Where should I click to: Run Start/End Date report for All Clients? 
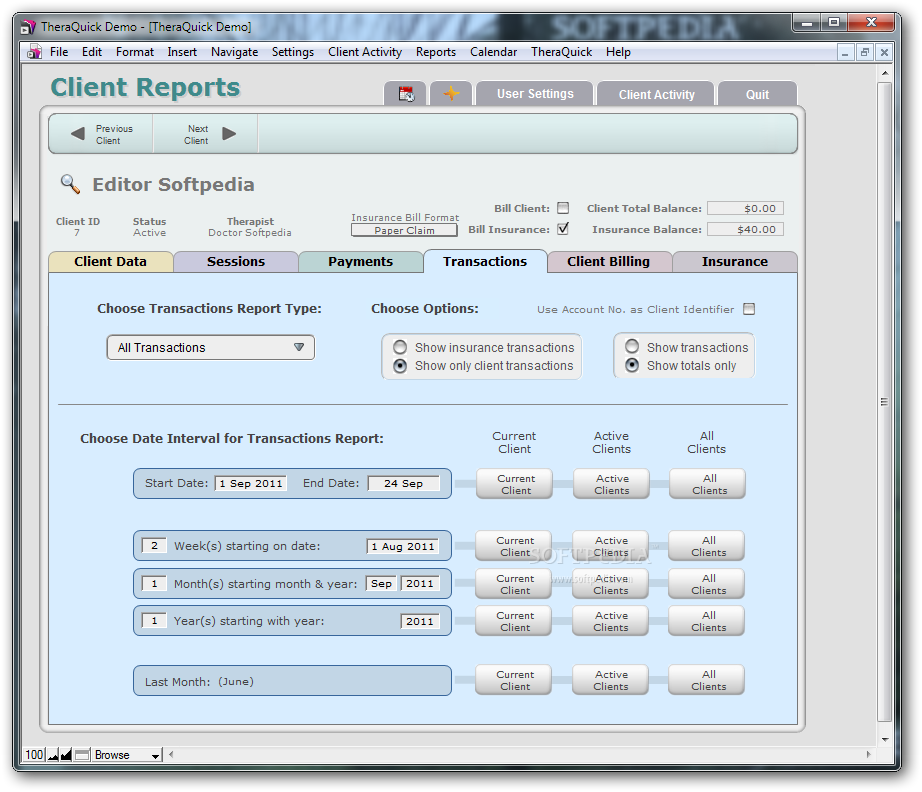(709, 484)
